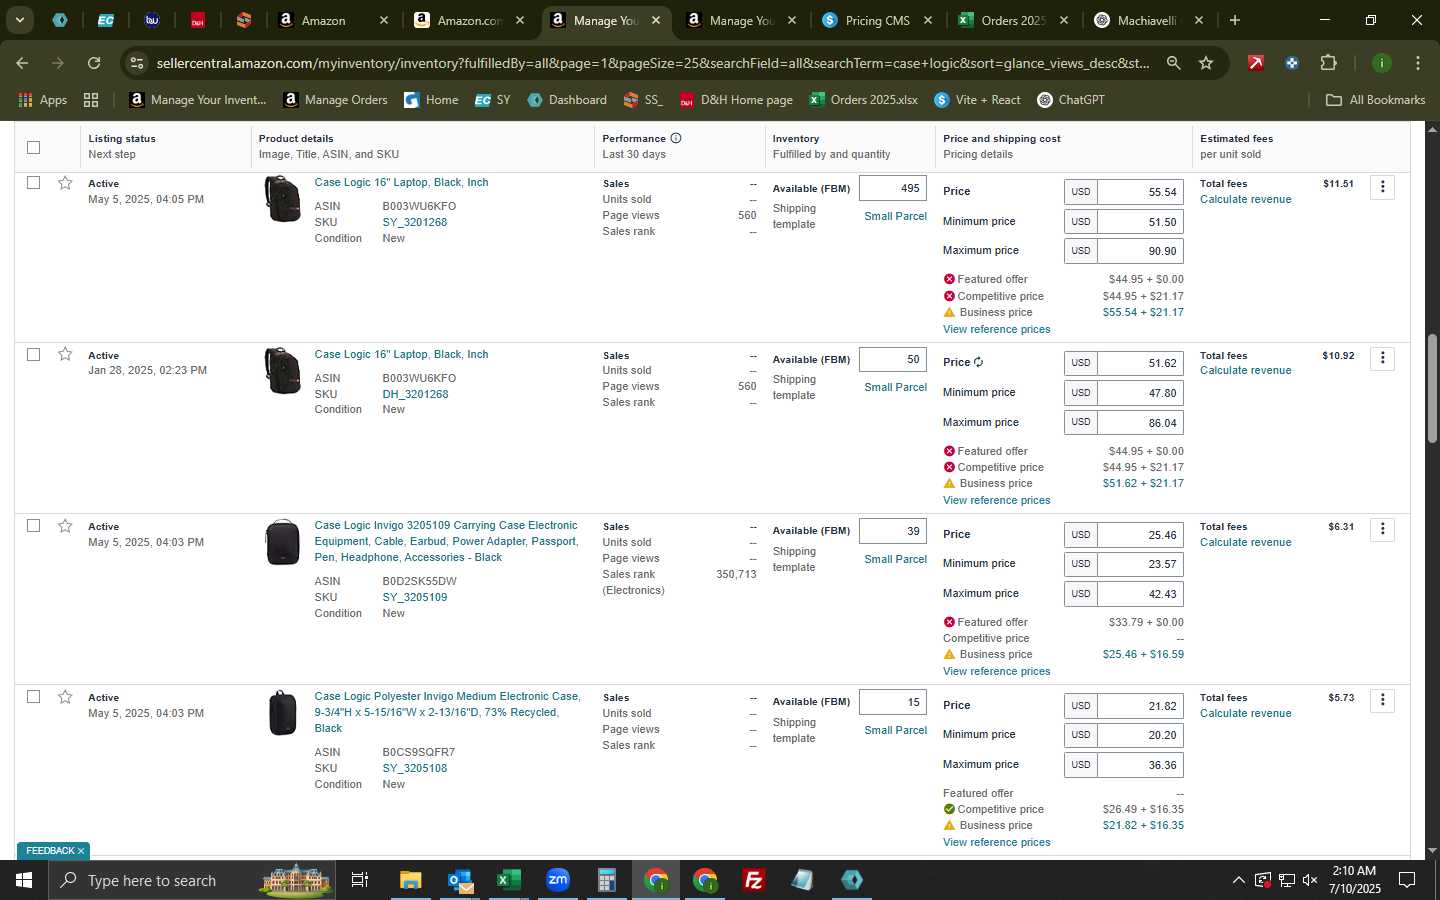Screen dimensions: 1440x900
Task: Click the Case Logic 16" Laptop thumbnail for SY_3201268
Action: [x=282, y=199]
